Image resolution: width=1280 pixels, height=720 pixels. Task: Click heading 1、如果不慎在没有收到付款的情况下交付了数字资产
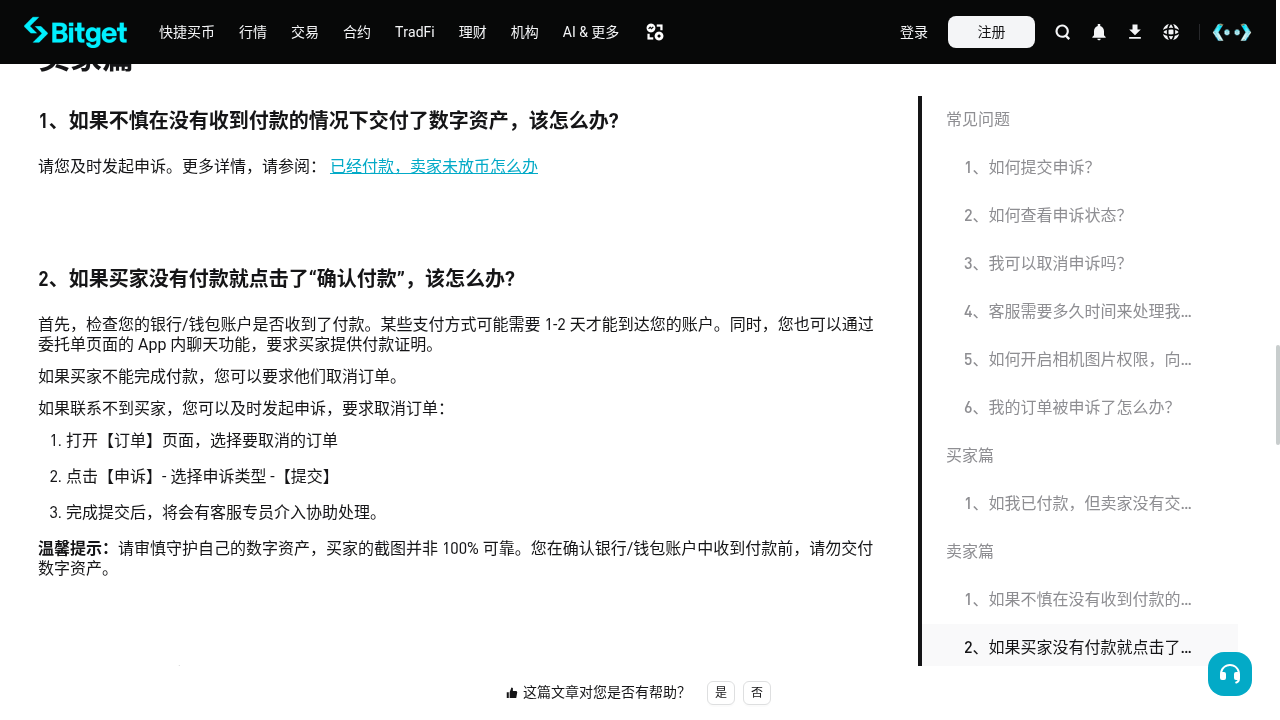tap(329, 121)
